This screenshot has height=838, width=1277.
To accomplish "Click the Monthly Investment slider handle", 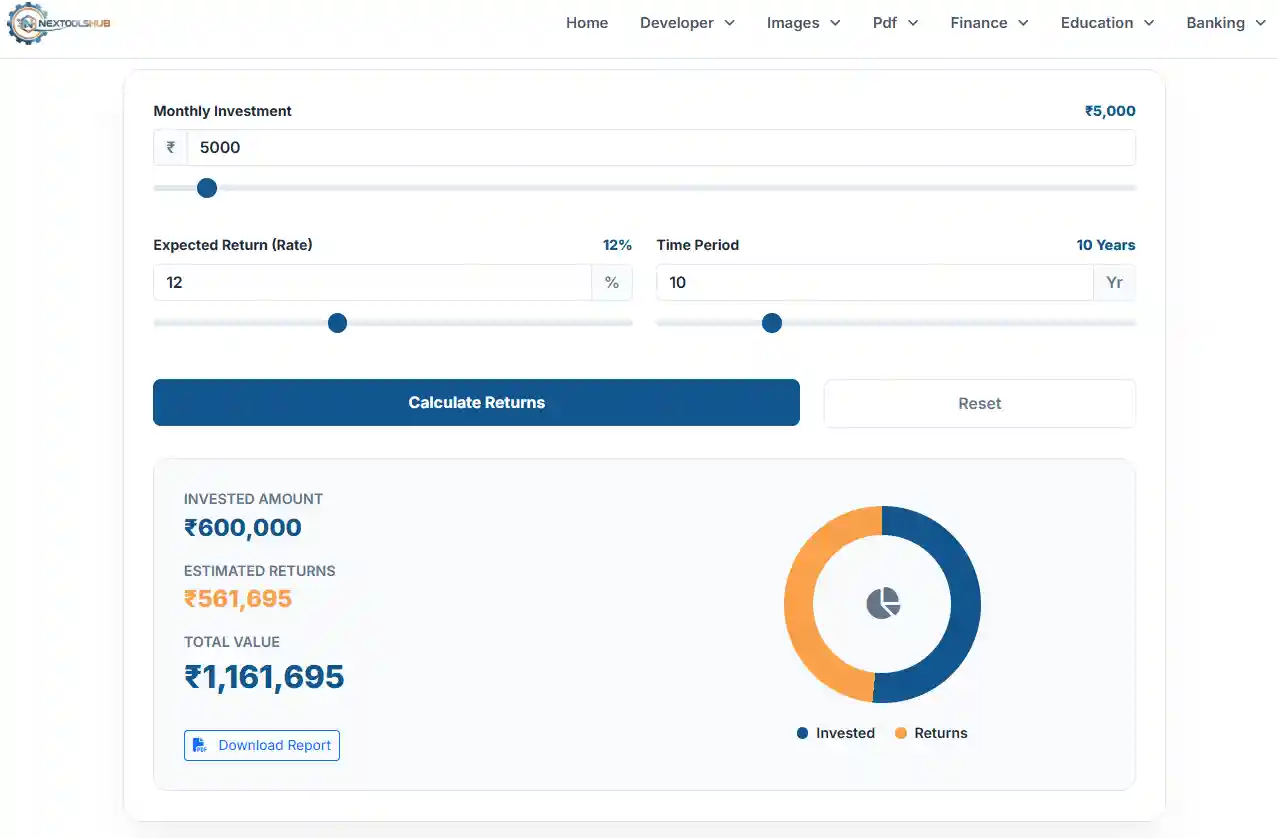I will (207, 188).
